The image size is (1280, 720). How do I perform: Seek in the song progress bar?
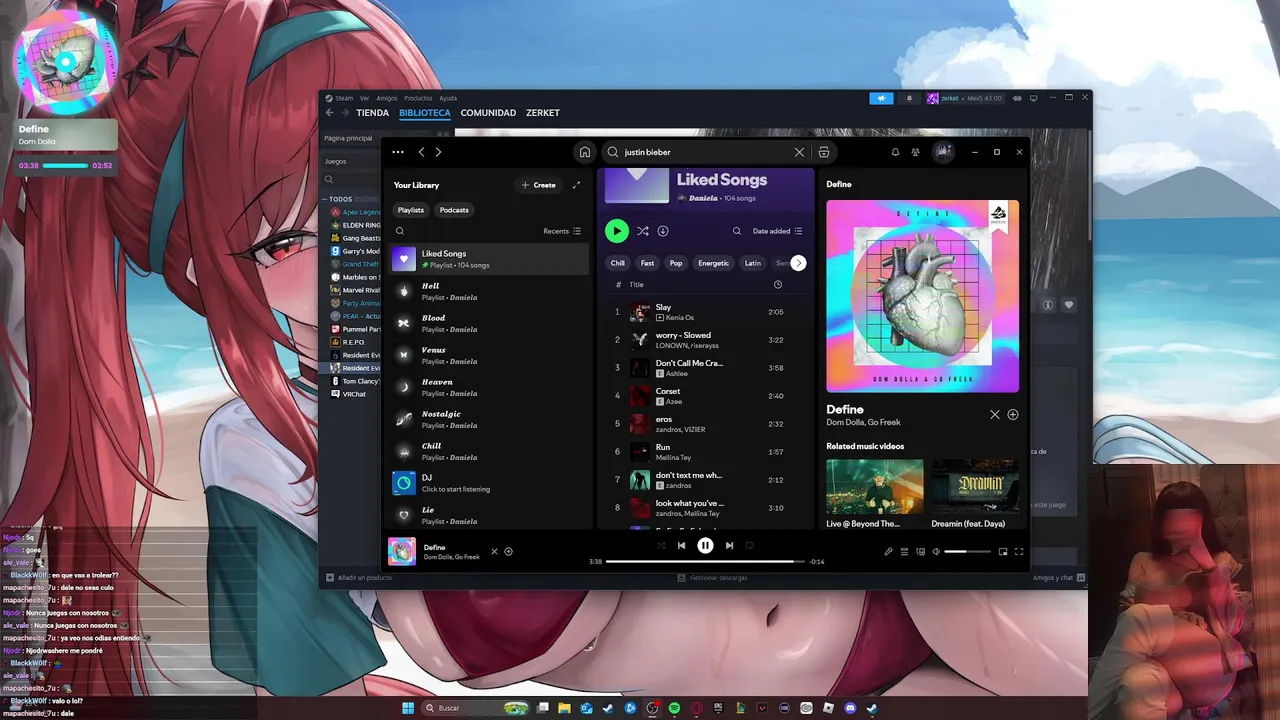click(x=705, y=562)
